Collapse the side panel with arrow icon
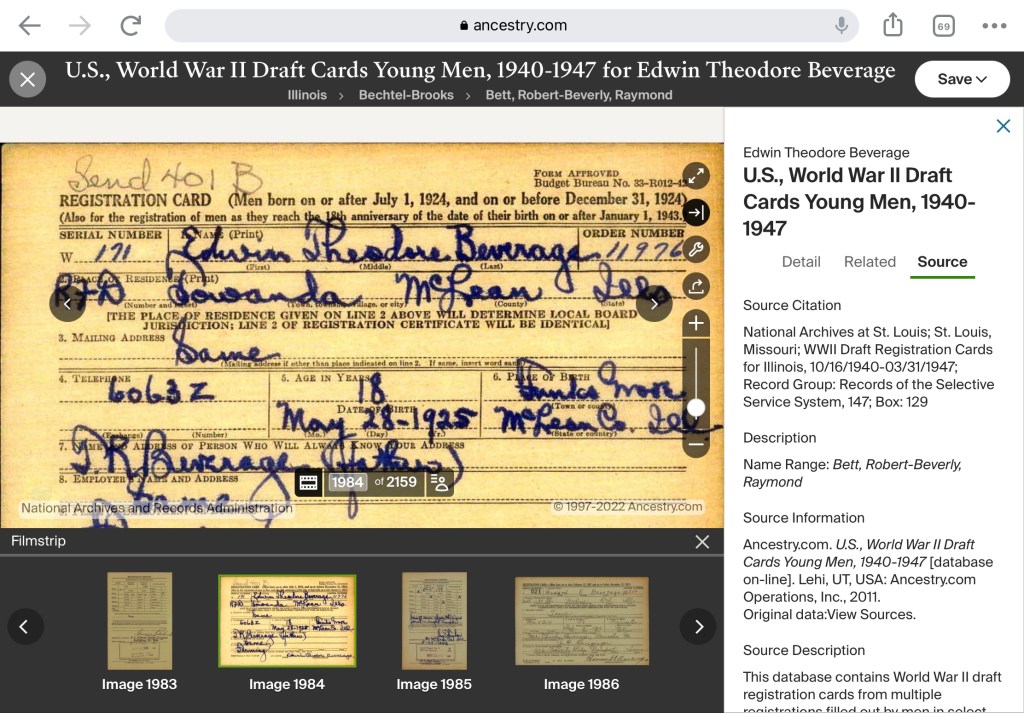 (x=696, y=213)
